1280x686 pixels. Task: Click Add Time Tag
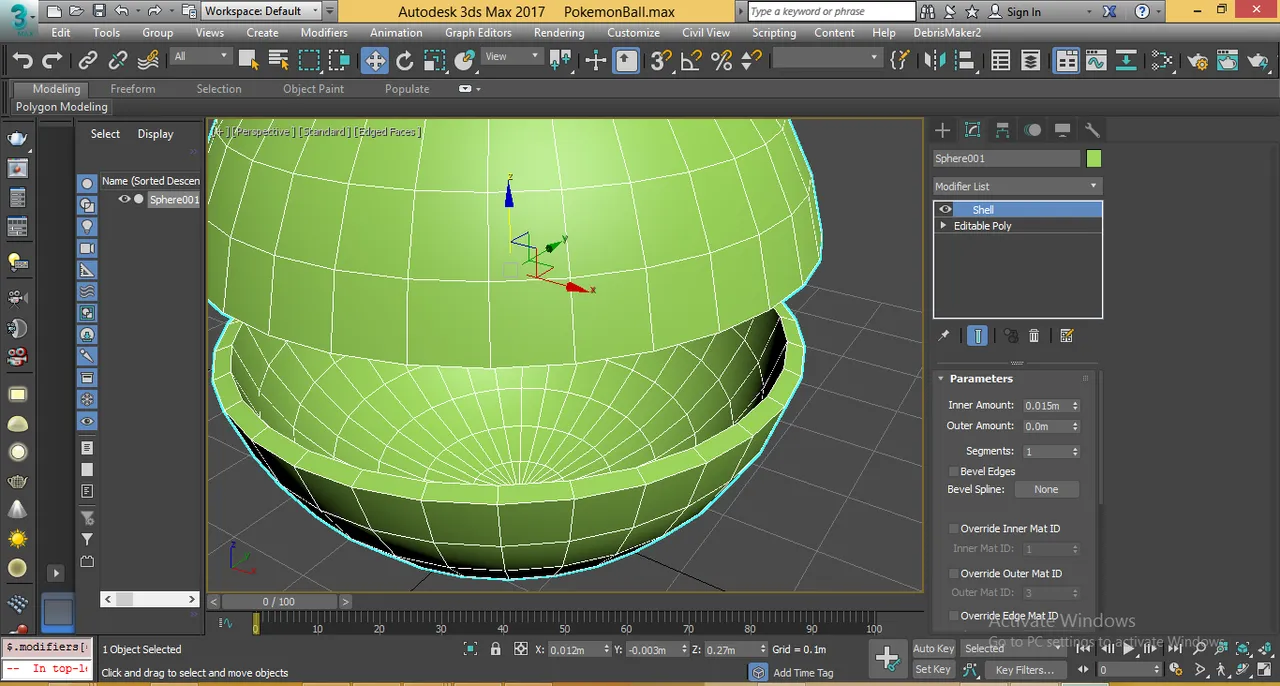click(803, 672)
